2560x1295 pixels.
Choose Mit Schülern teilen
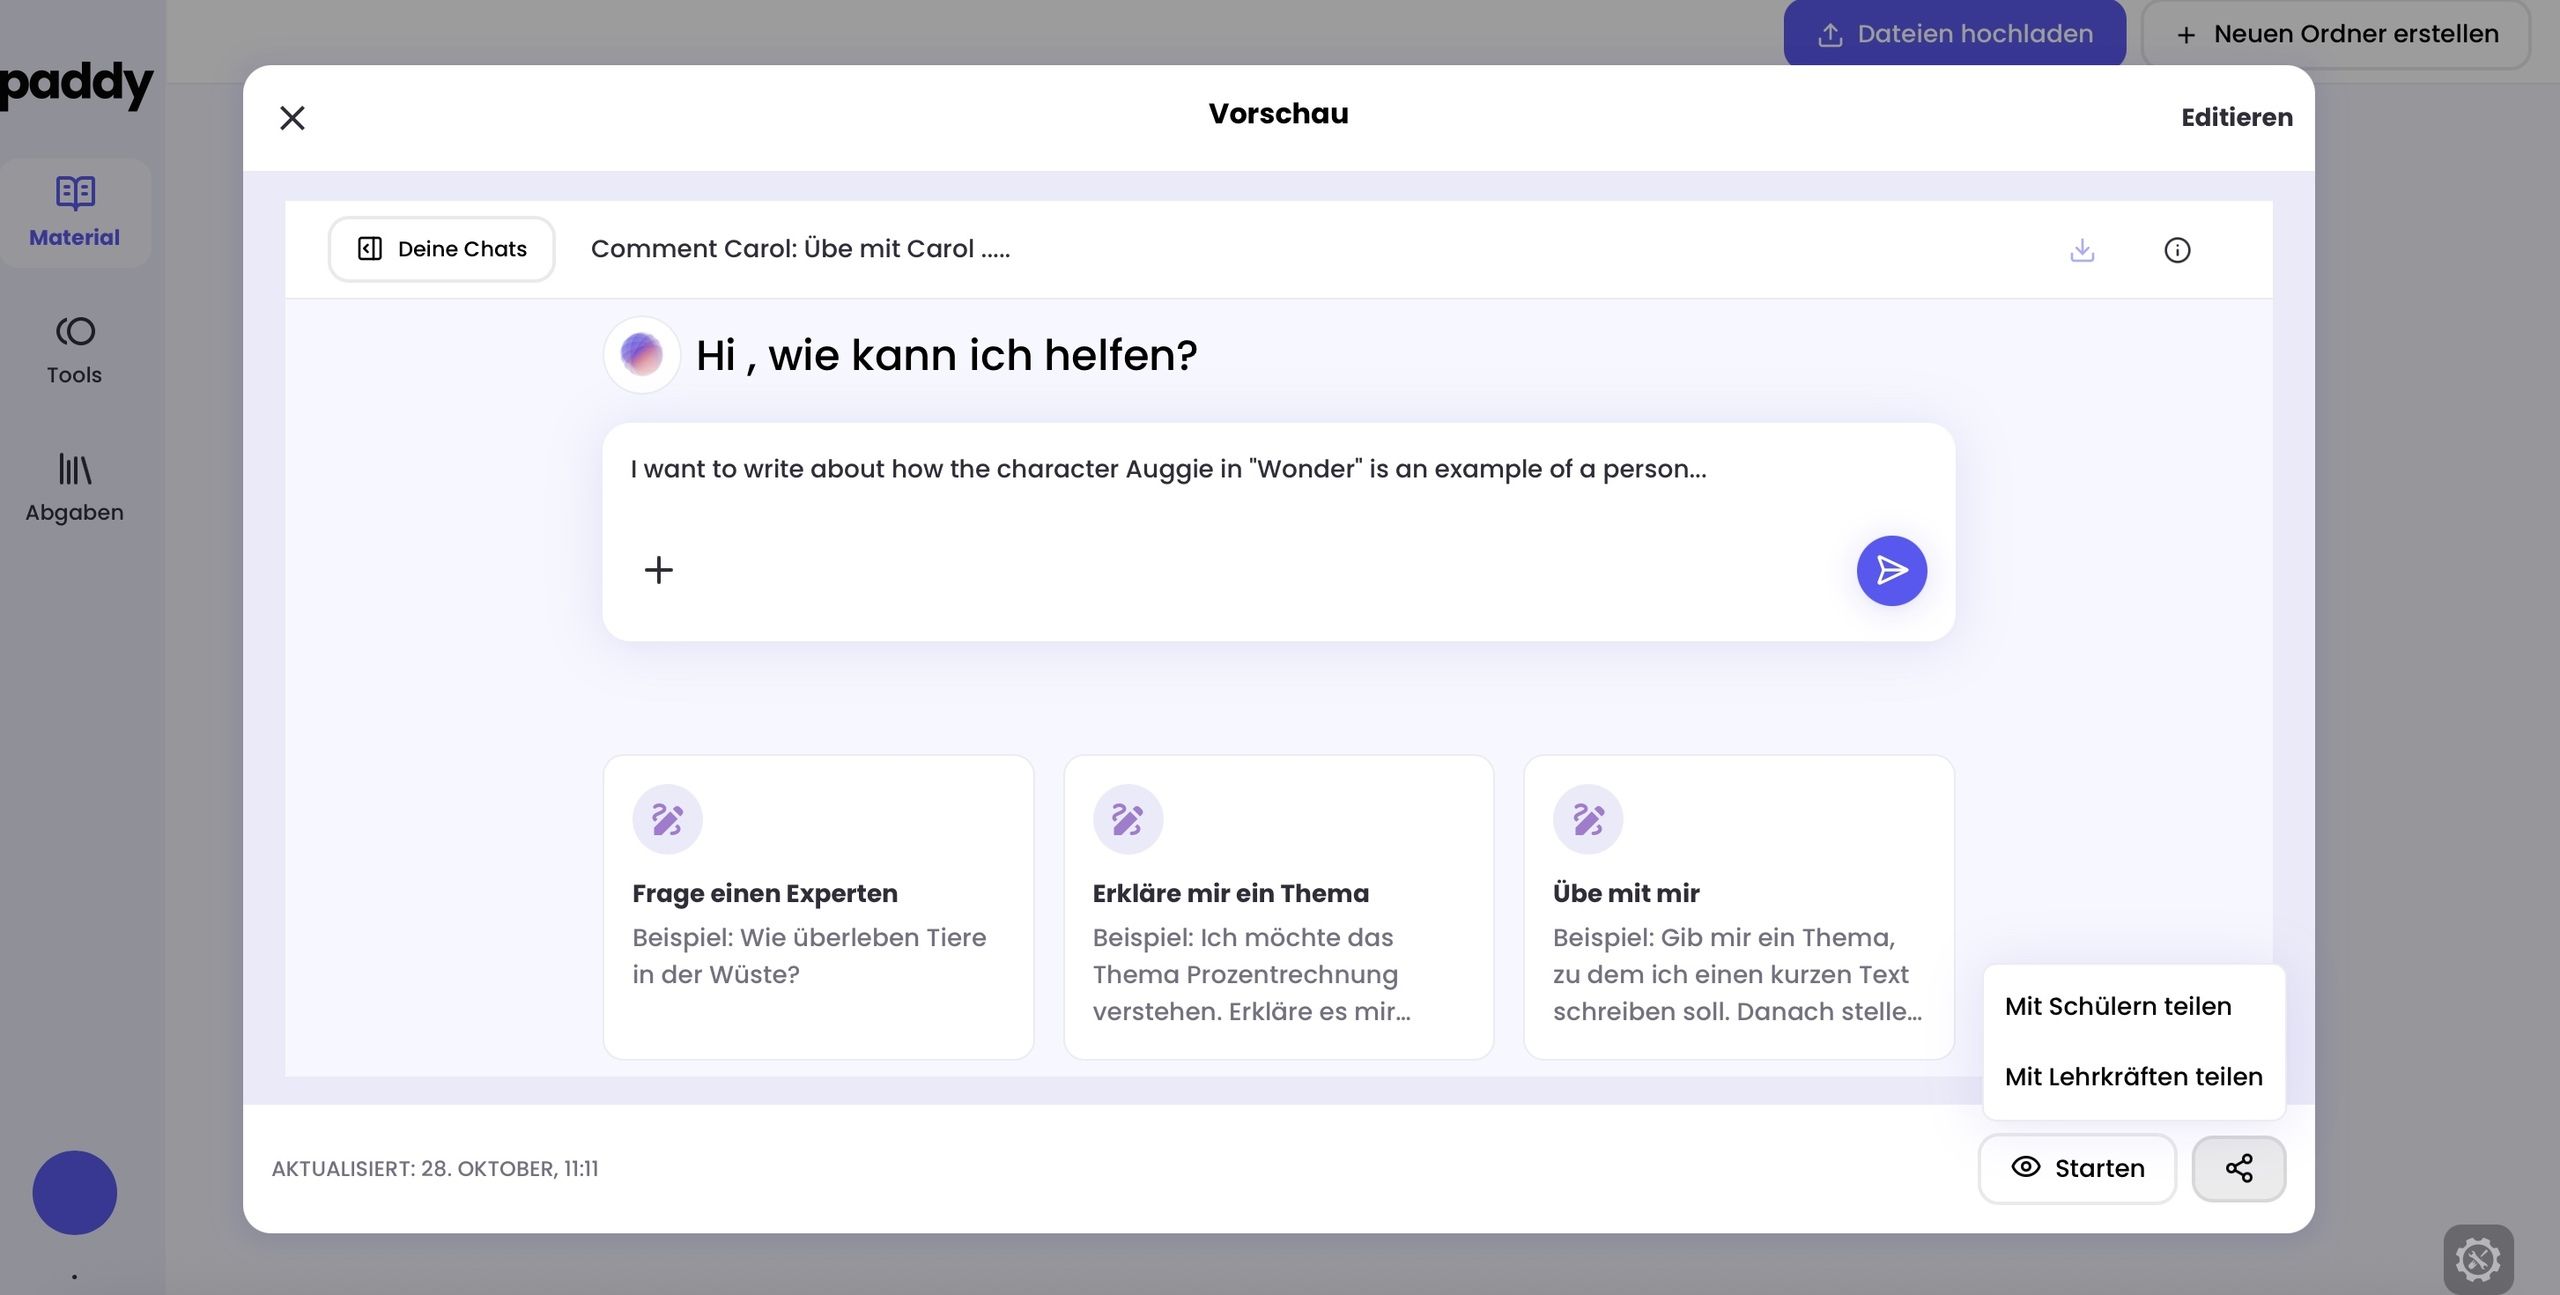2117,1006
